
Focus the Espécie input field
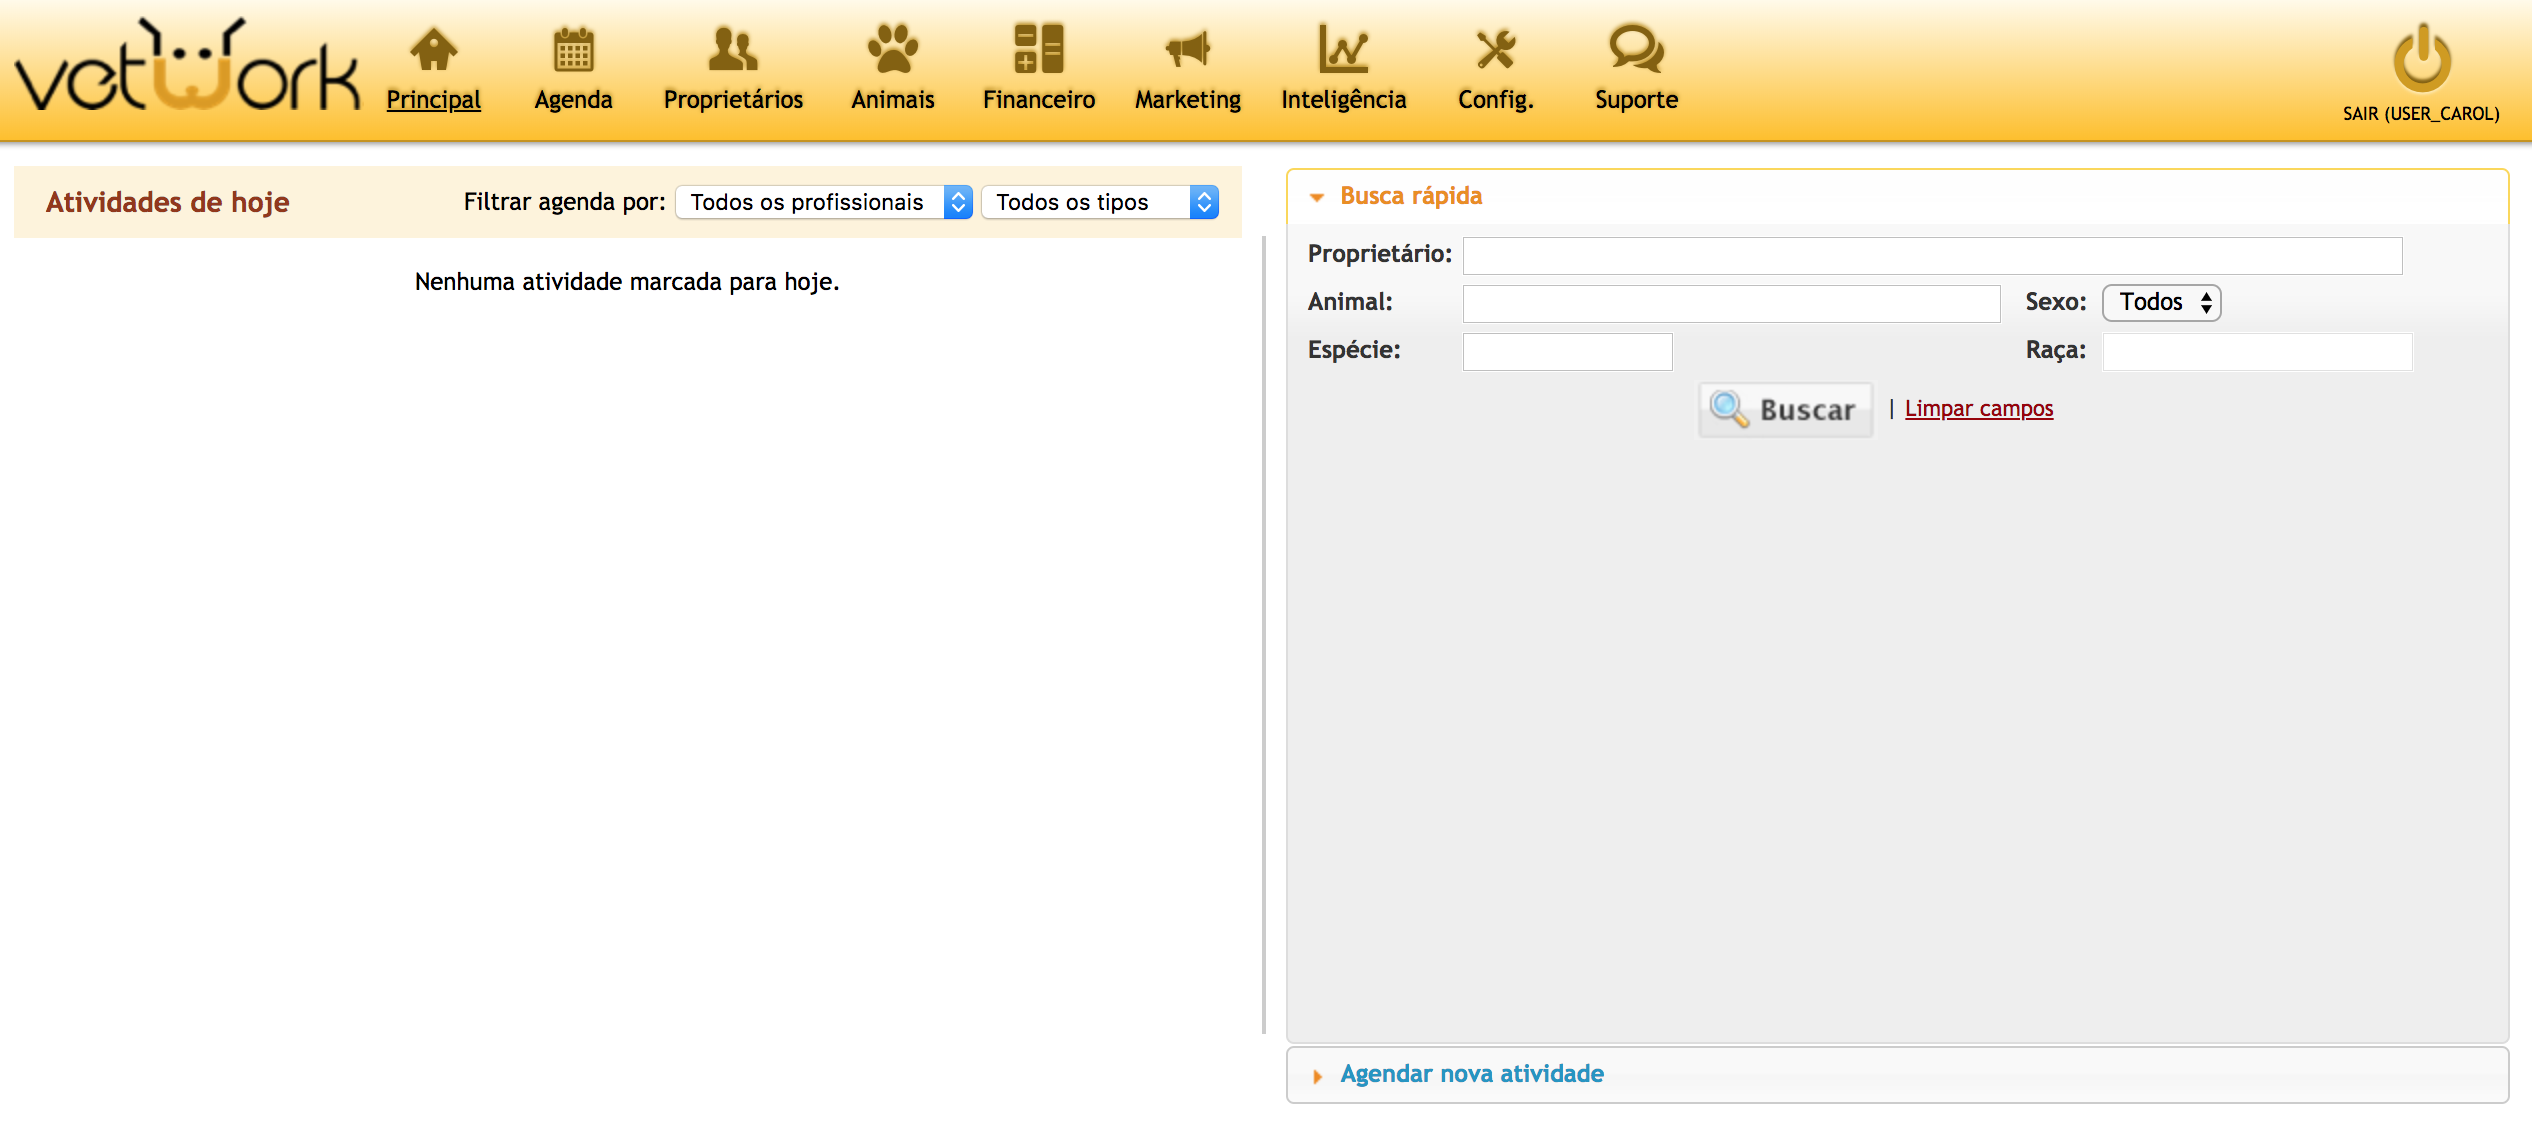(x=1567, y=351)
